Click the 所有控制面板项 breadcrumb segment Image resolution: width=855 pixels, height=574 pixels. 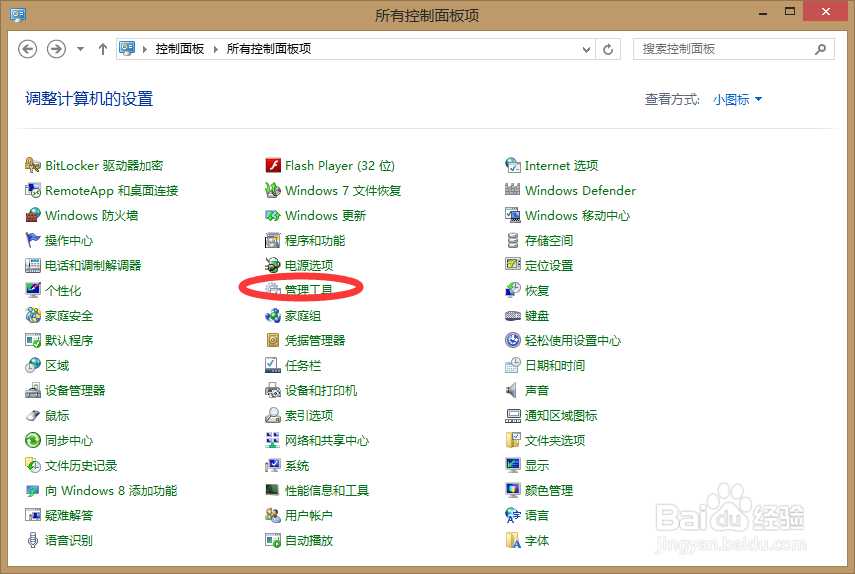click(x=269, y=49)
